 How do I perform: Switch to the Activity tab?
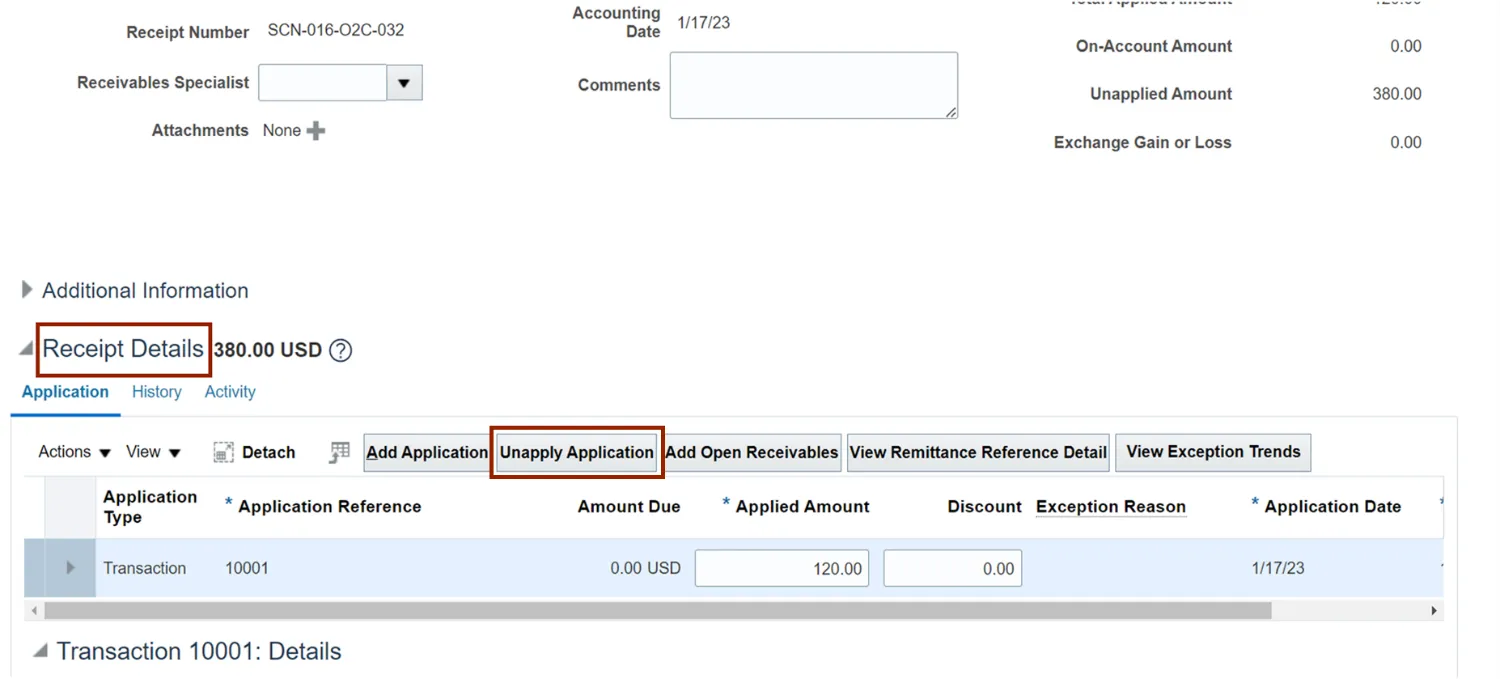coord(230,392)
